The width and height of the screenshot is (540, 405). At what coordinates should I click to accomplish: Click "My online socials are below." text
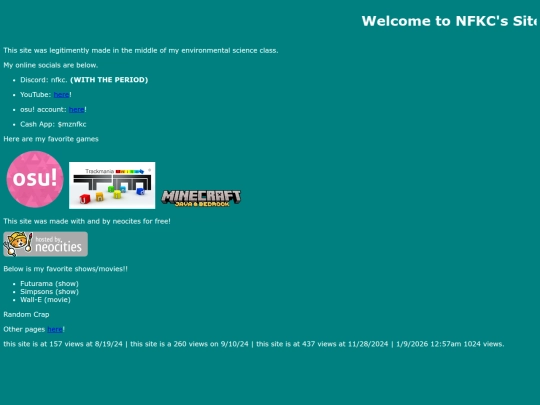point(51,65)
